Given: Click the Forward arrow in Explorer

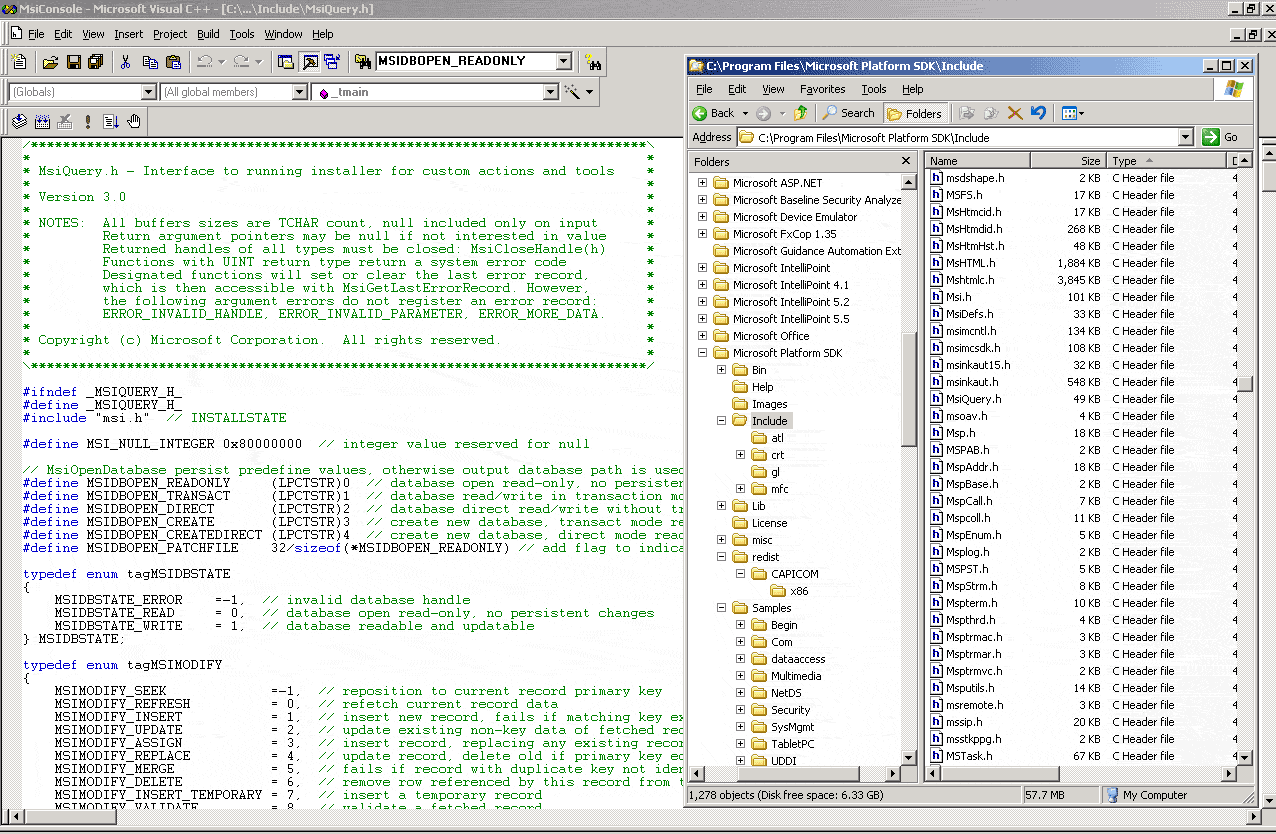Looking at the screenshot, I should 764,113.
